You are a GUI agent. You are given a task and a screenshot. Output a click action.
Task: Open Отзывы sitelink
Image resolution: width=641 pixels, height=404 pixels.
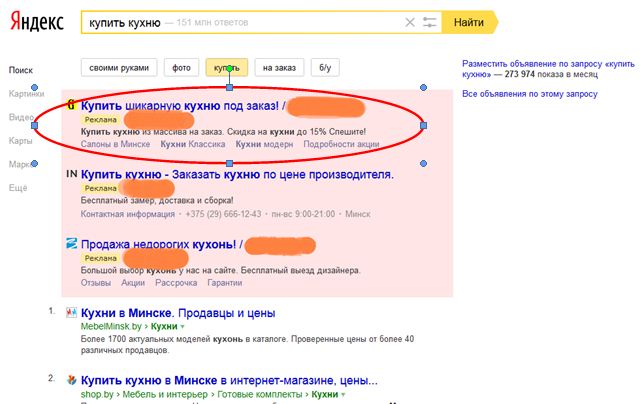[96, 283]
